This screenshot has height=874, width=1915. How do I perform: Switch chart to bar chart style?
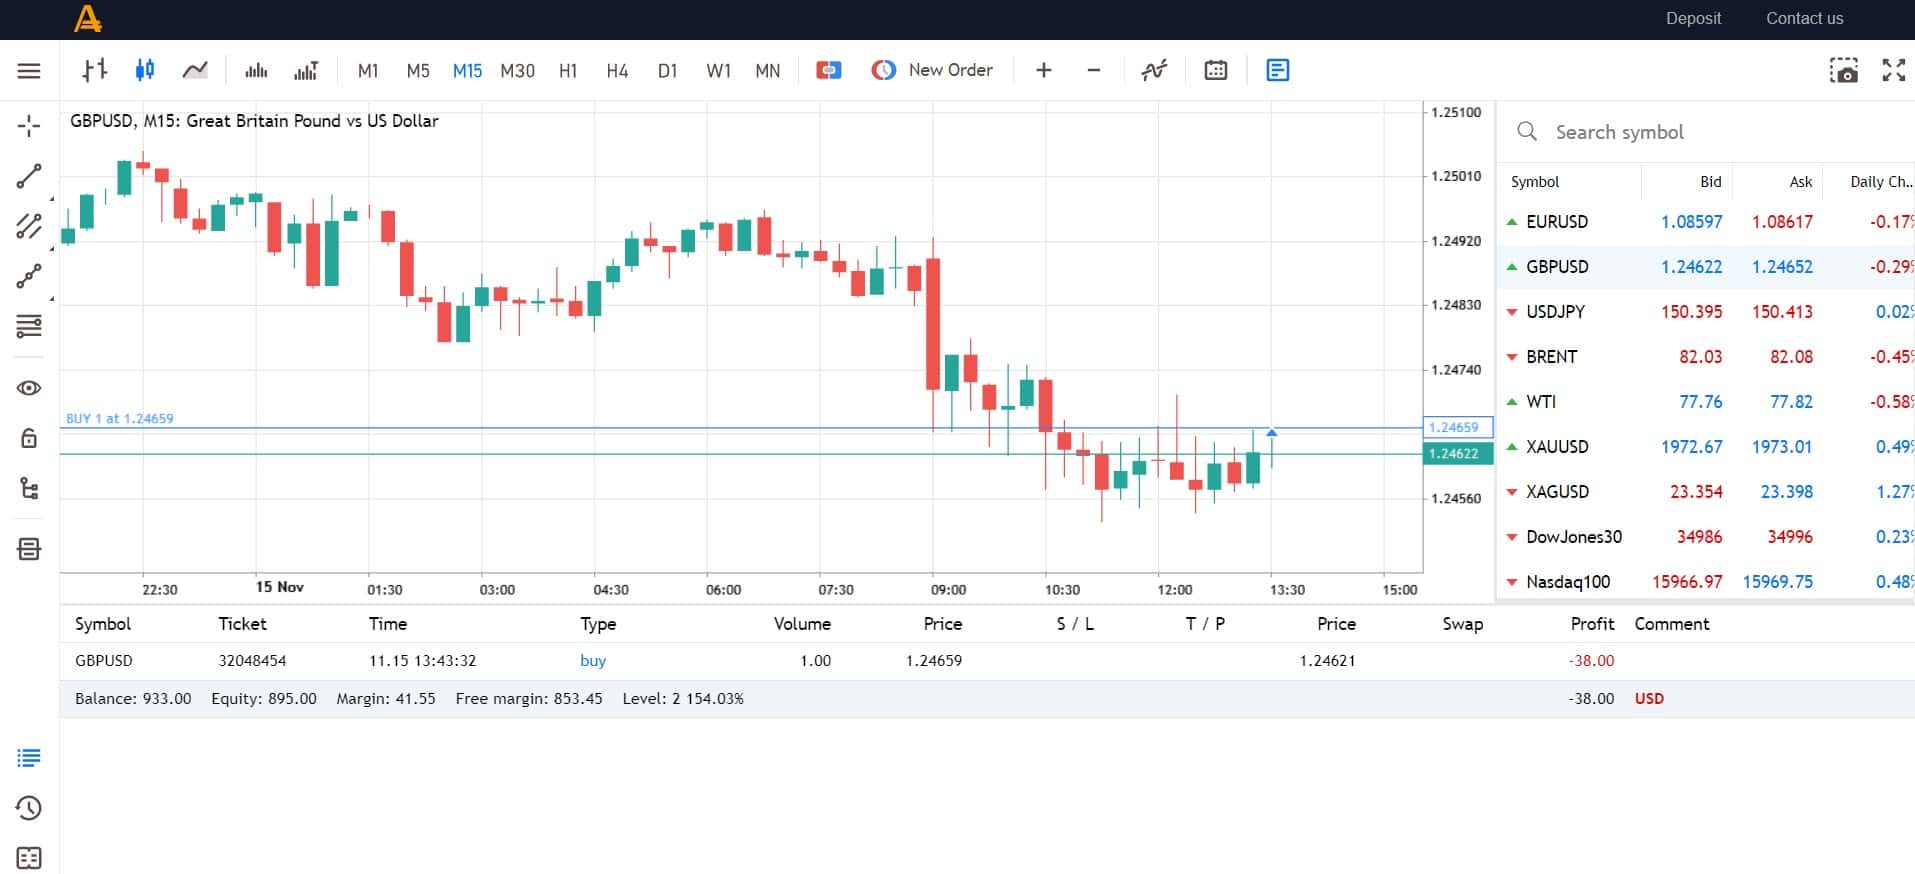coord(95,70)
